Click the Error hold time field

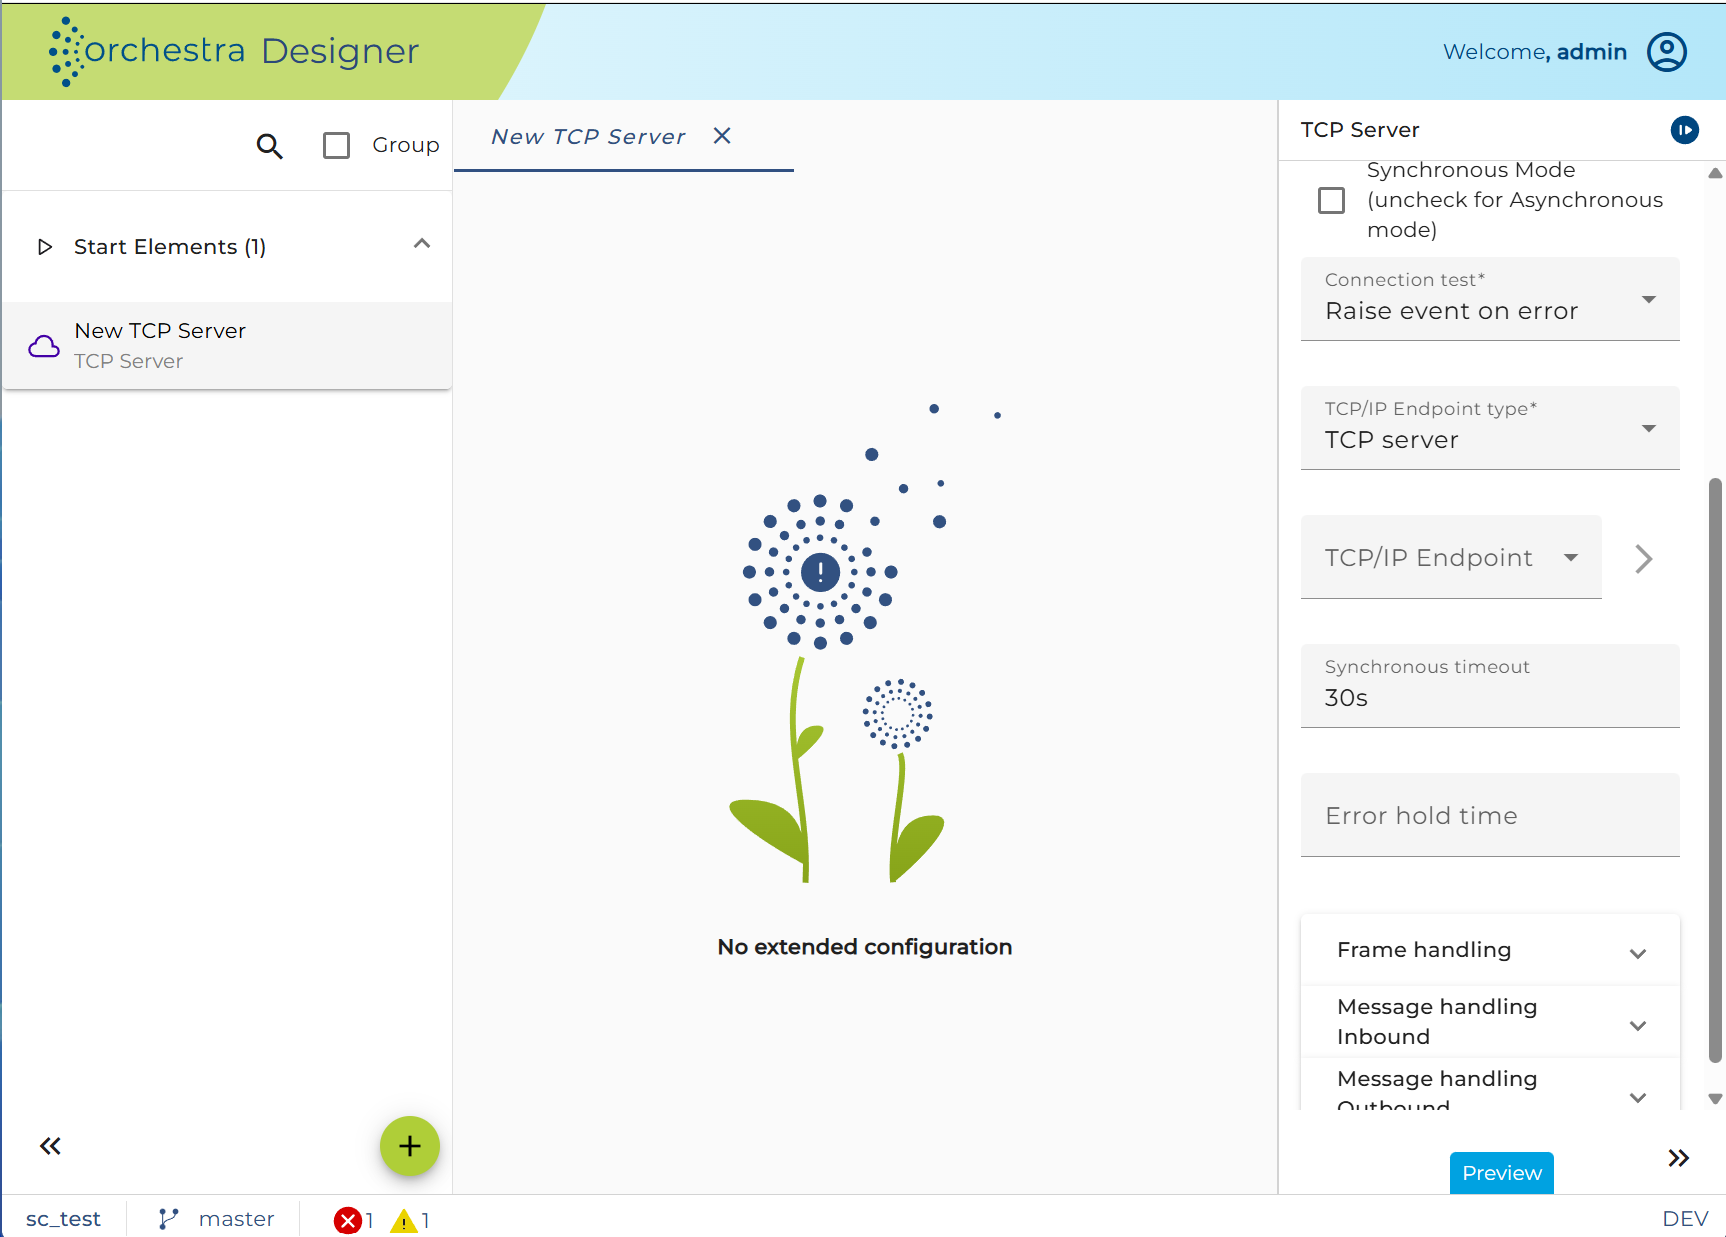point(1490,815)
